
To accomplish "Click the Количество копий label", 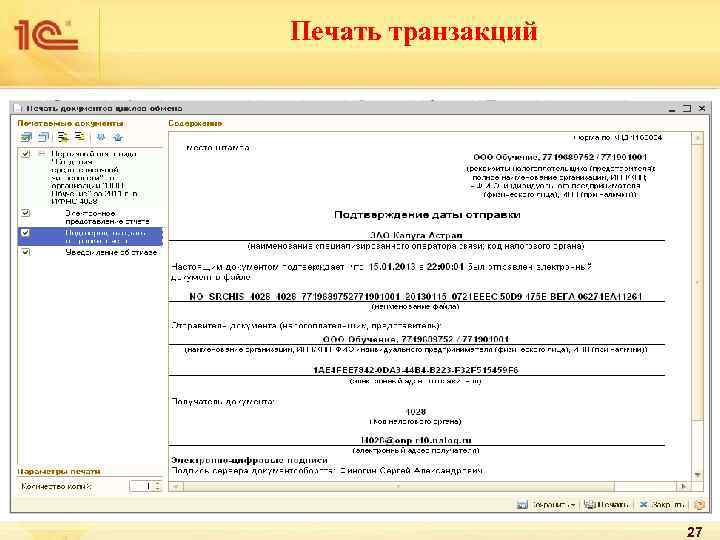I will 56,486.
